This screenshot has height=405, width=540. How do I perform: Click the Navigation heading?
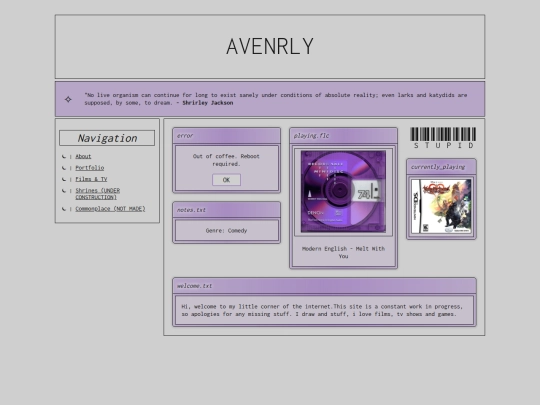[x=107, y=138]
